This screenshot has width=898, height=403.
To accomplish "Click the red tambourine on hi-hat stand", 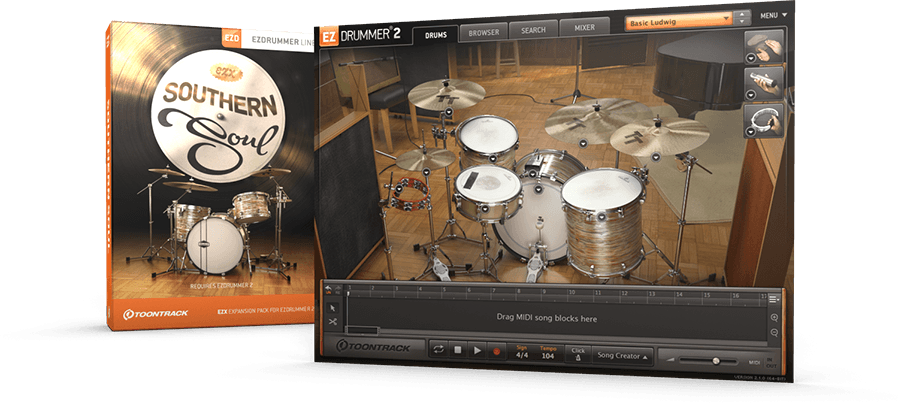I will click(x=410, y=193).
